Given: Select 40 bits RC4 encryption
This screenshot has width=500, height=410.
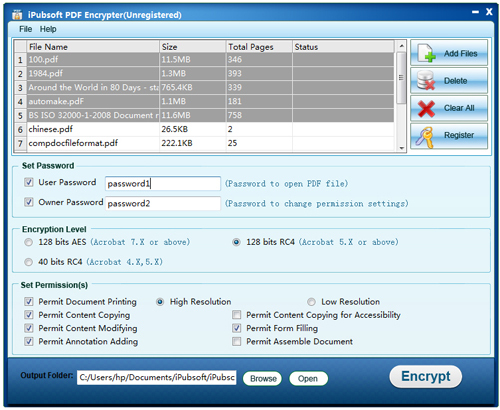Looking at the screenshot, I should click(x=29, y=262).
